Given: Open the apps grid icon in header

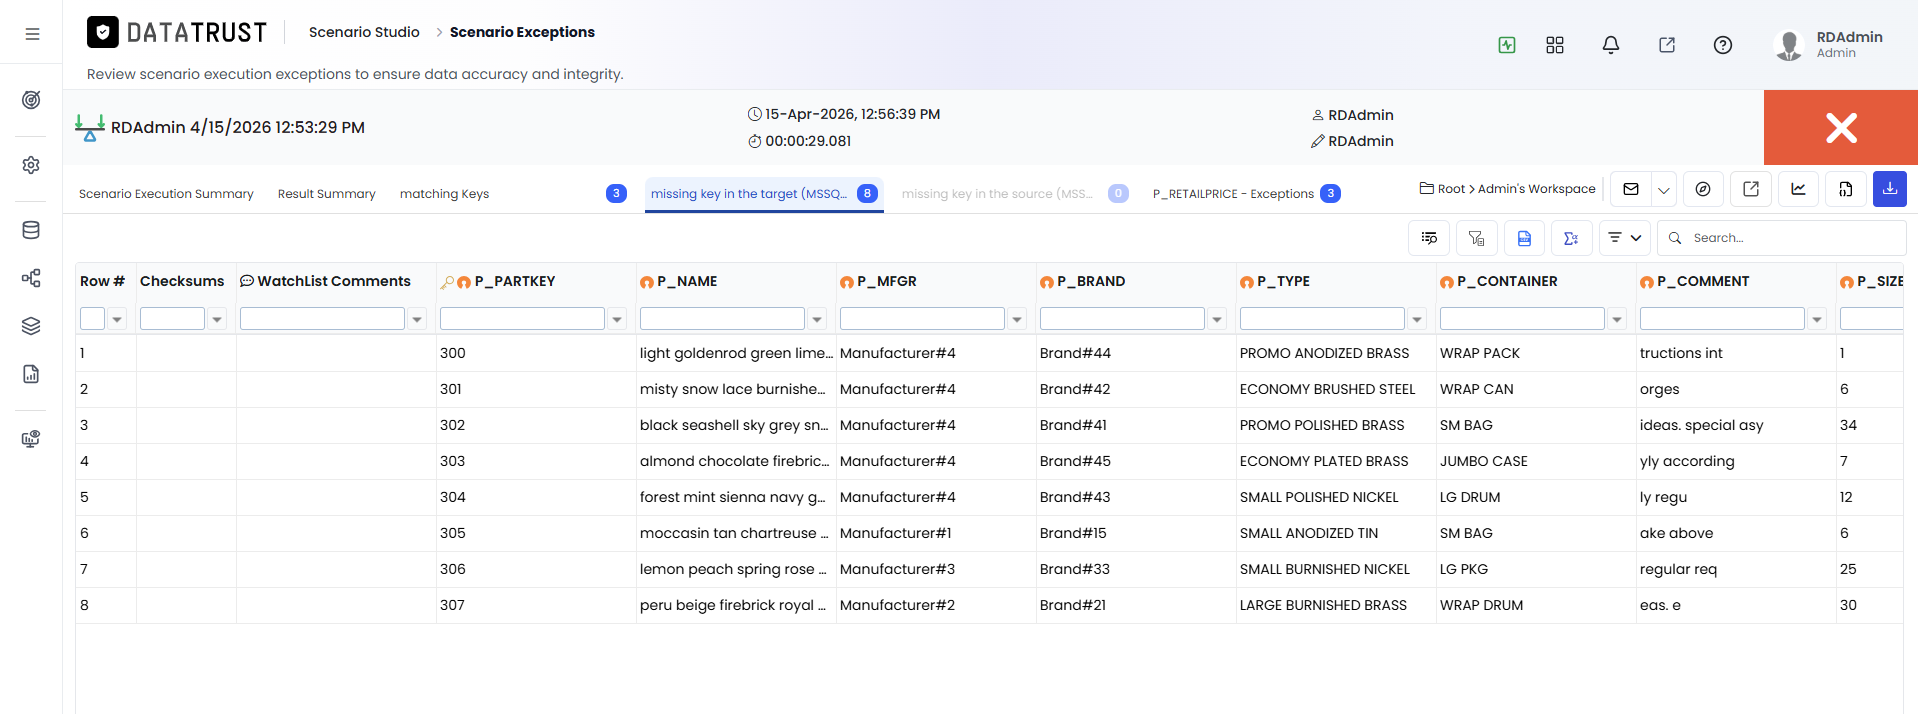Looking at the screenshot, I should point(1555,45).
